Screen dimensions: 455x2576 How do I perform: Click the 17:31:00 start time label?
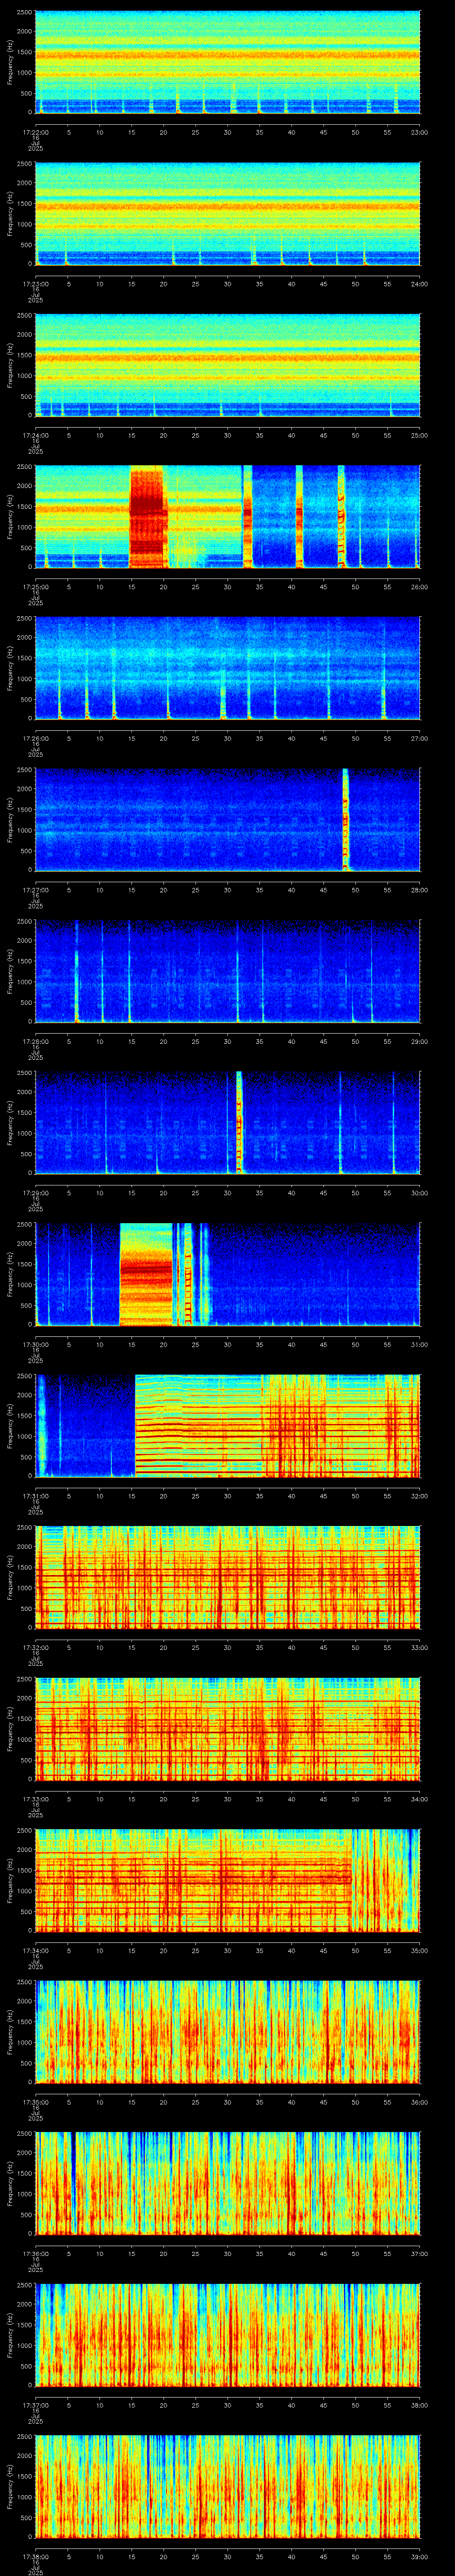click(x=35, y=1496)
